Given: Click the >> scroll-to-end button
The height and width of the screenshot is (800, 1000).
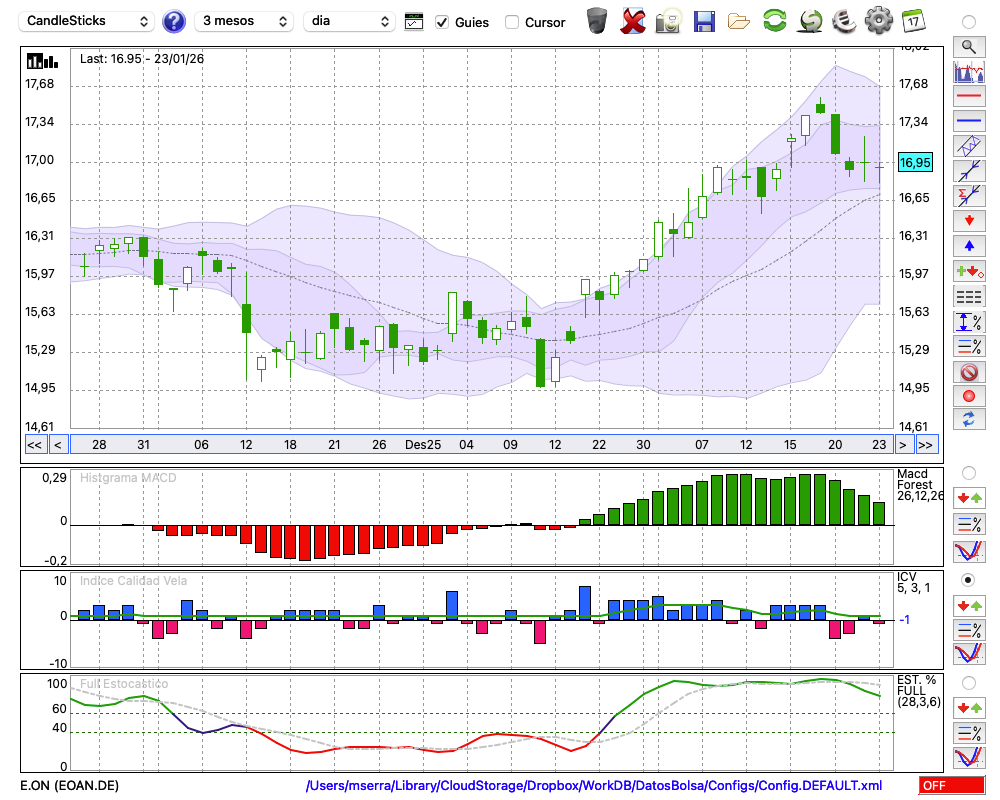Looking at the screenshot, I should (926, 445).
